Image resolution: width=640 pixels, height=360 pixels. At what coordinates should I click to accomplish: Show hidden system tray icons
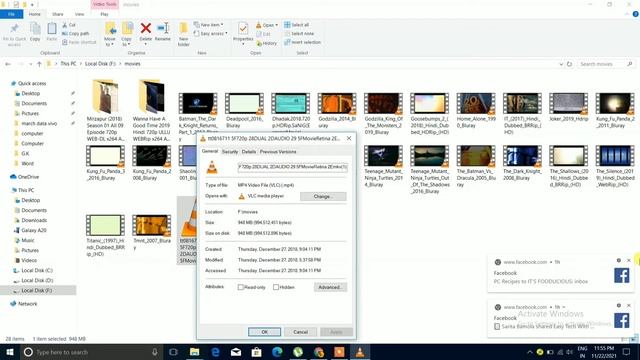coord(529,352)
